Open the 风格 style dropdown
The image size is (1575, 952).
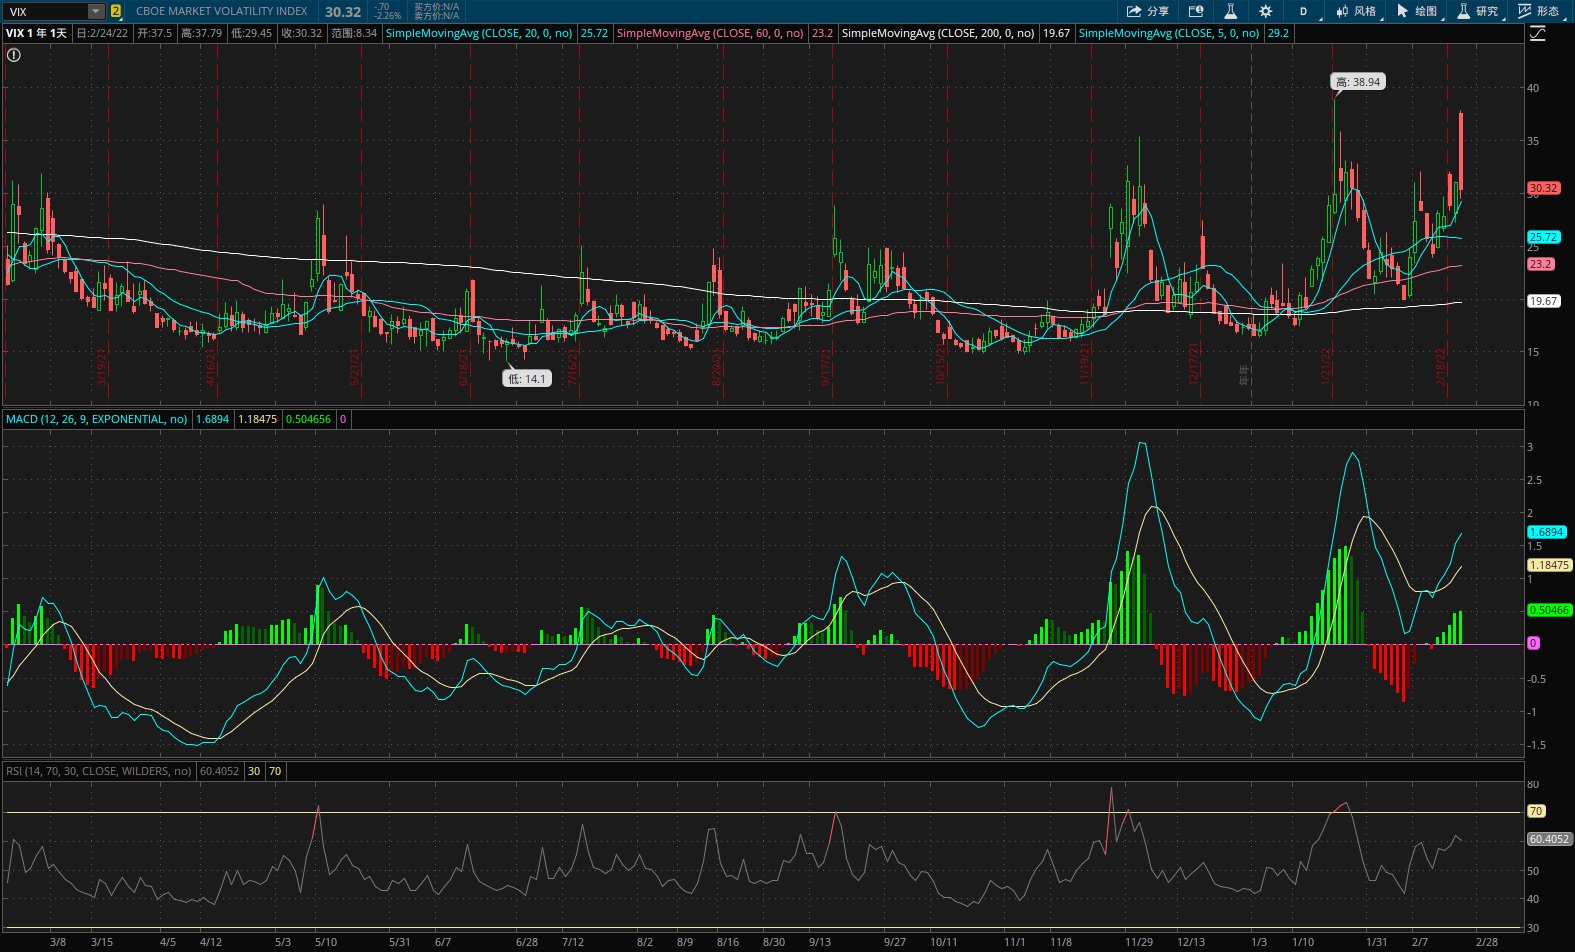point(1357,11)
